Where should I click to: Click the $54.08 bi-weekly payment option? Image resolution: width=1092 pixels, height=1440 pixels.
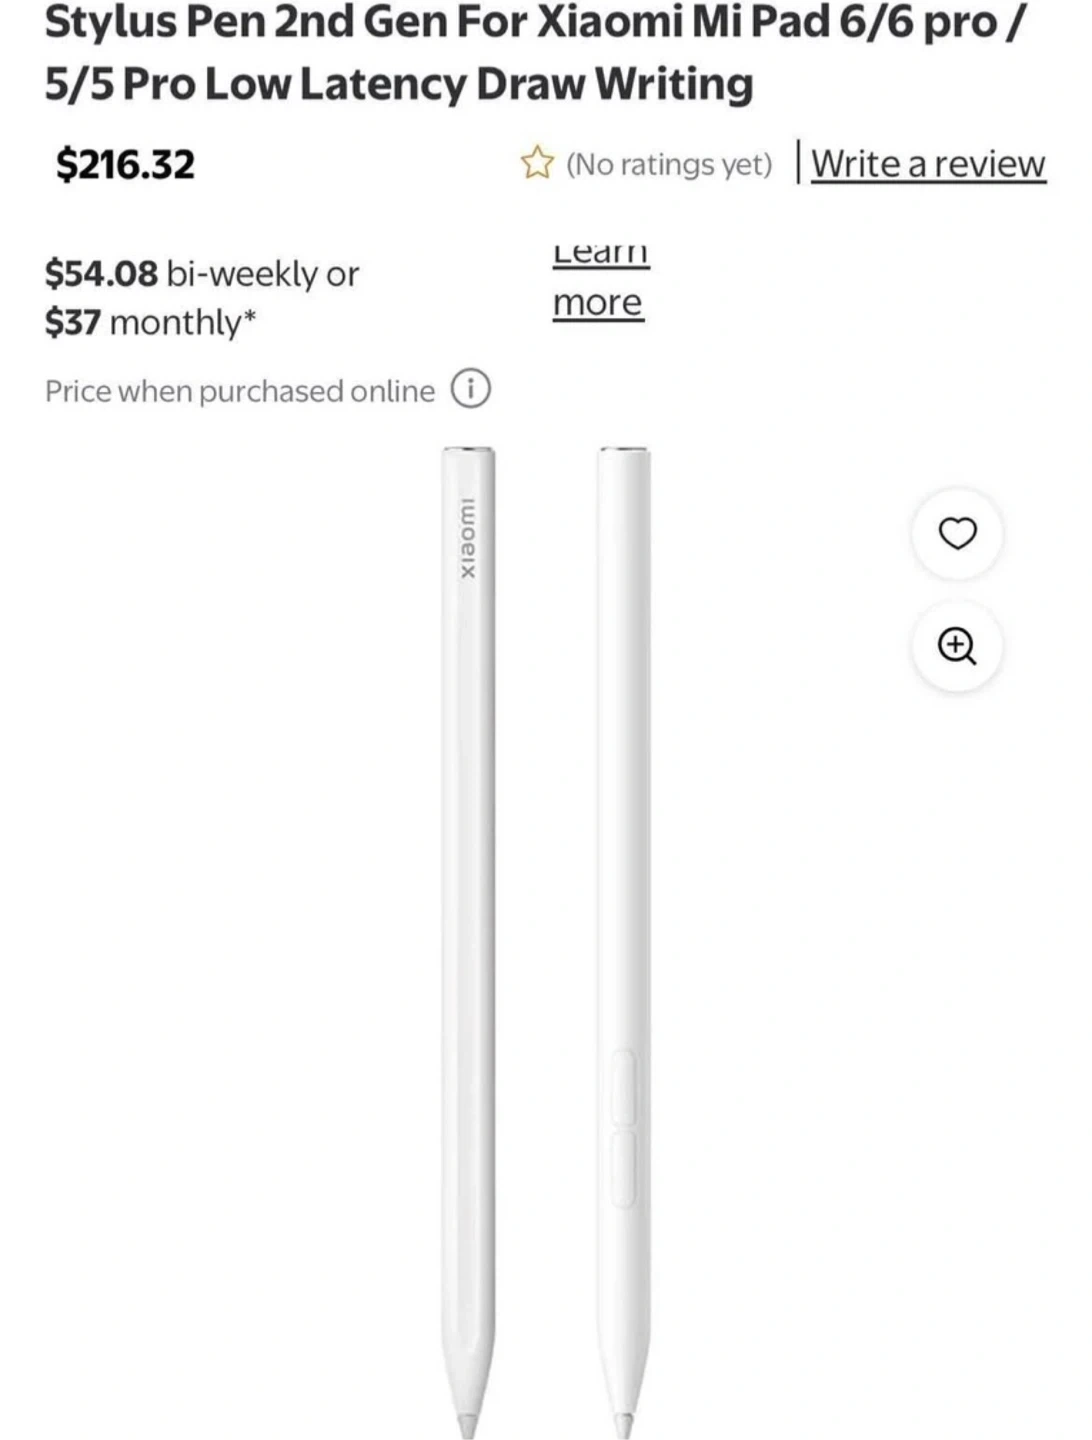(x=201, y=273)
